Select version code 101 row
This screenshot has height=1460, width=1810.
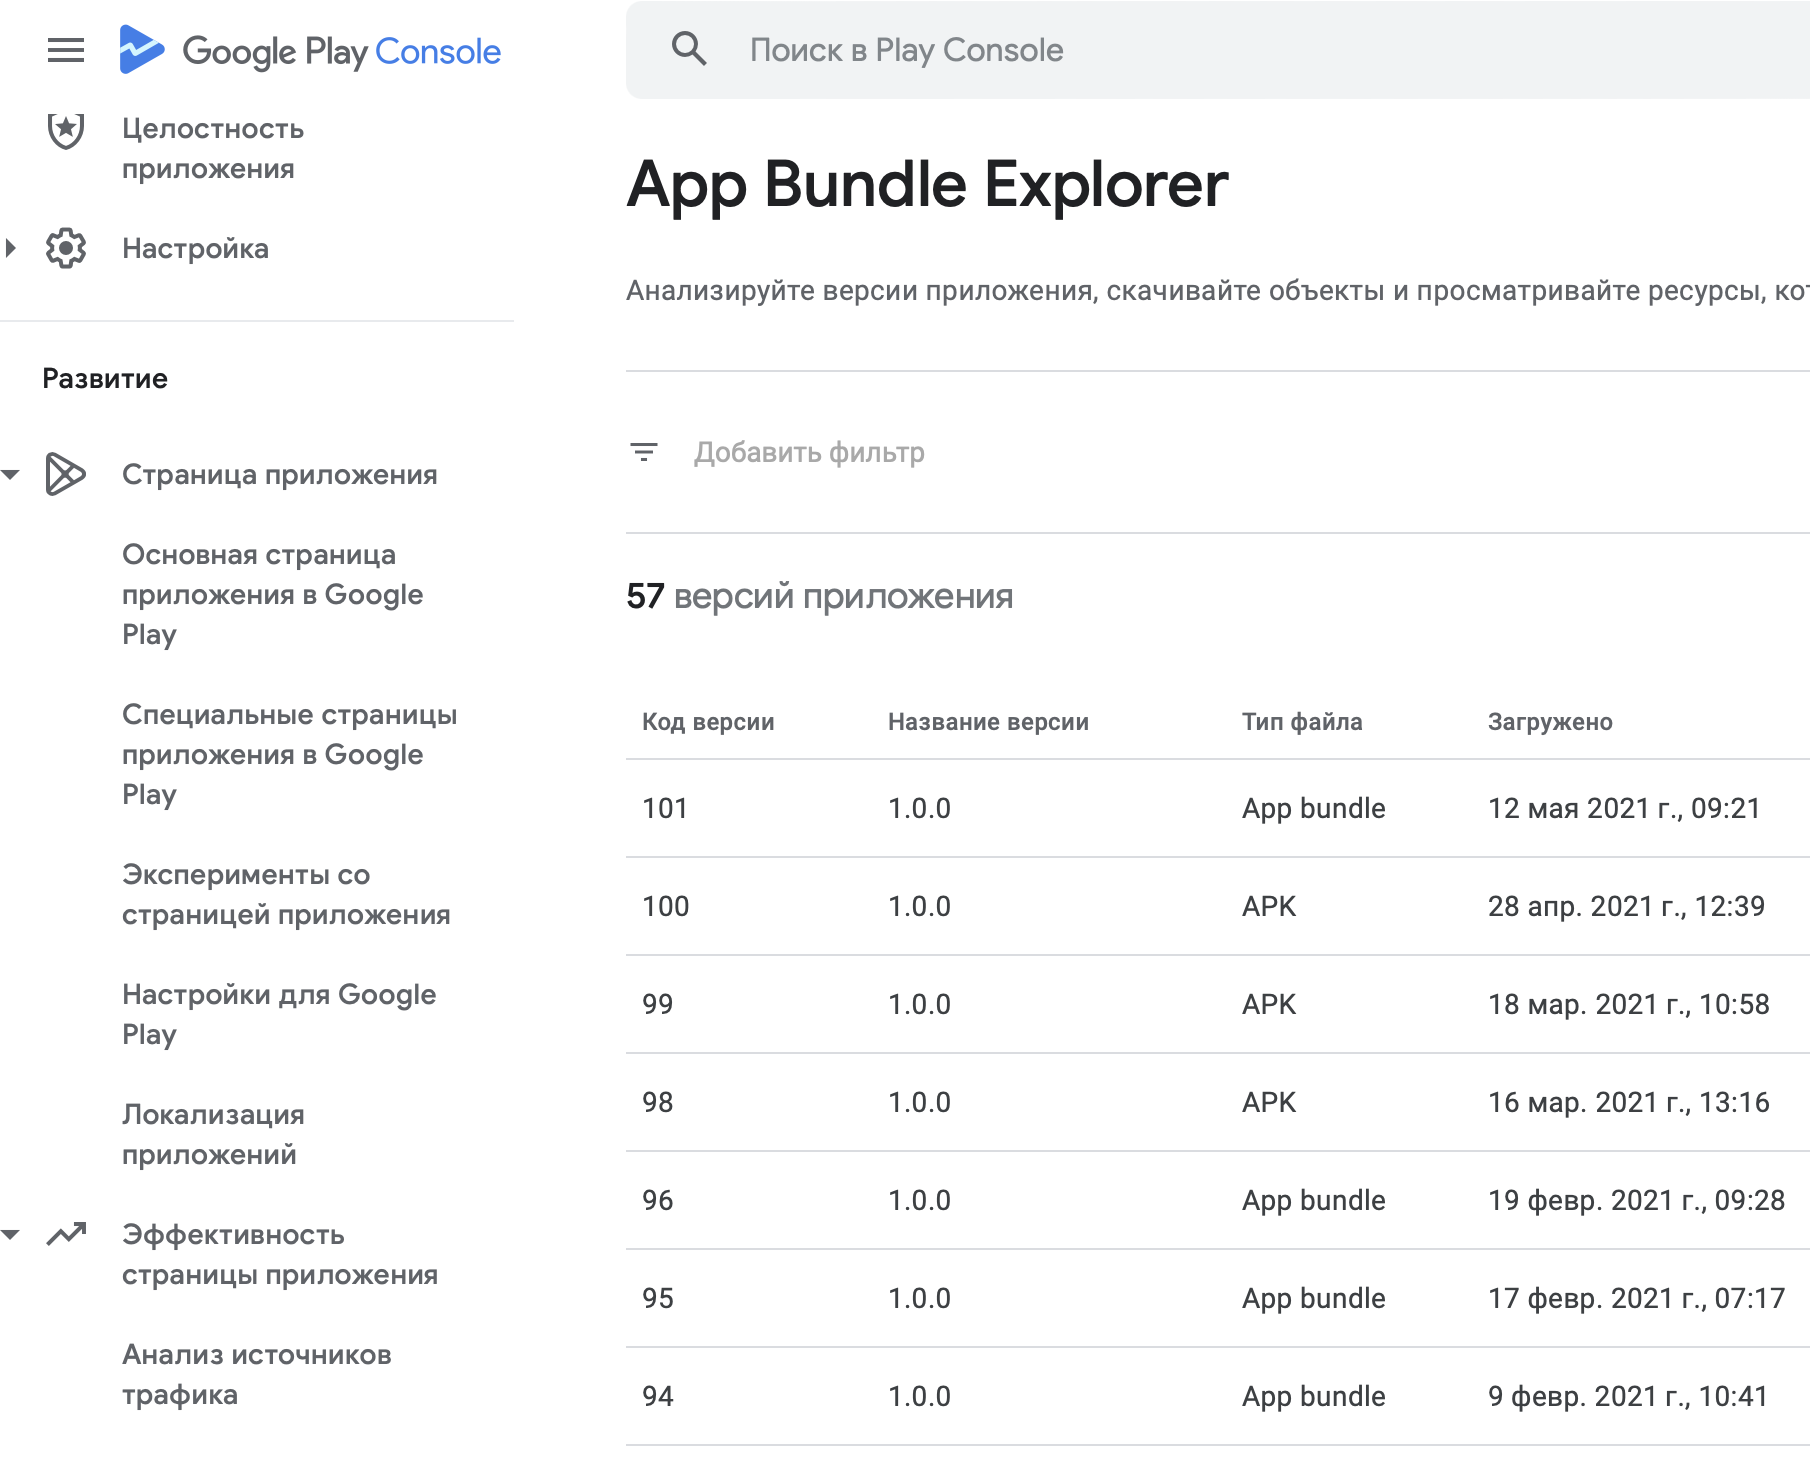(1218, 808)
